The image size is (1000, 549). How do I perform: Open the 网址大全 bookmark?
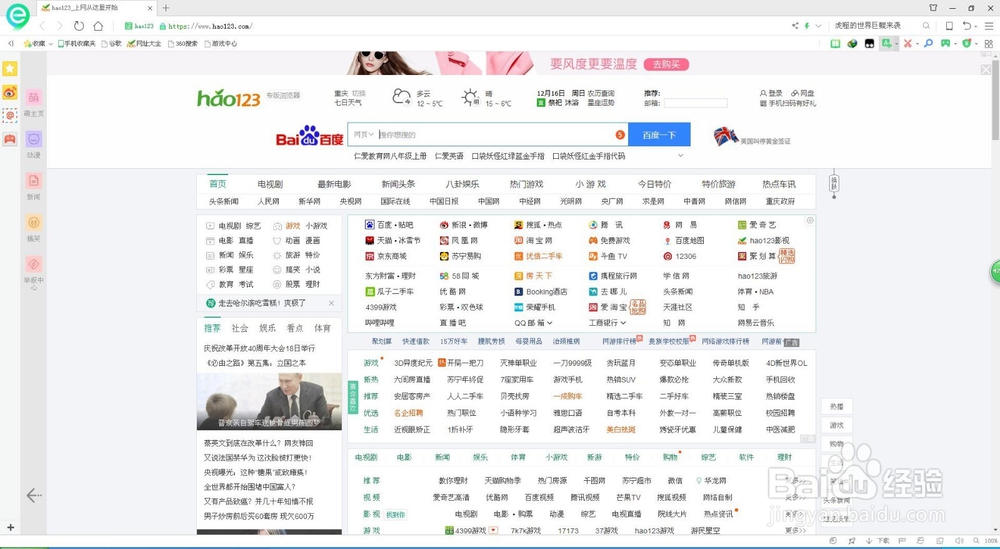(144, 43)
